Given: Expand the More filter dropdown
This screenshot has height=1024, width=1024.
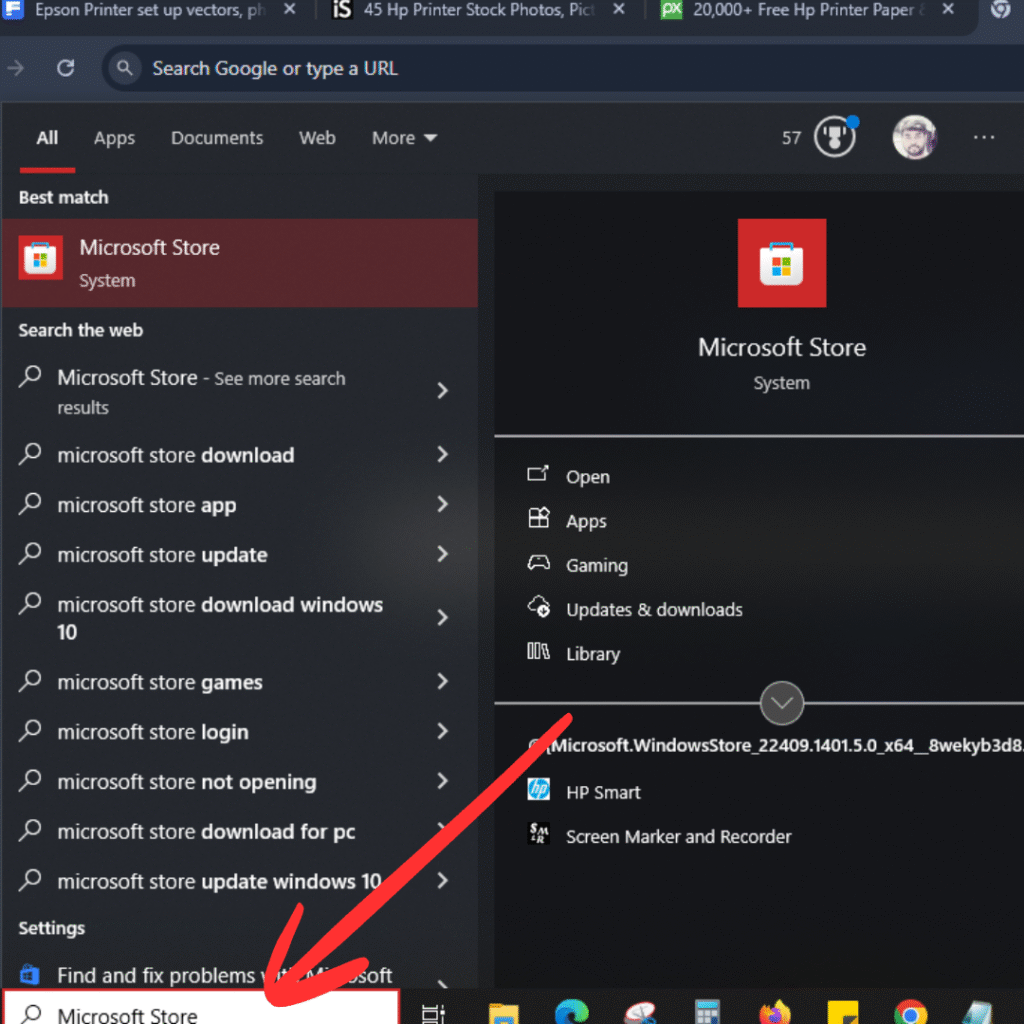Looking at the screenshot, I should (x=404, y=138).
